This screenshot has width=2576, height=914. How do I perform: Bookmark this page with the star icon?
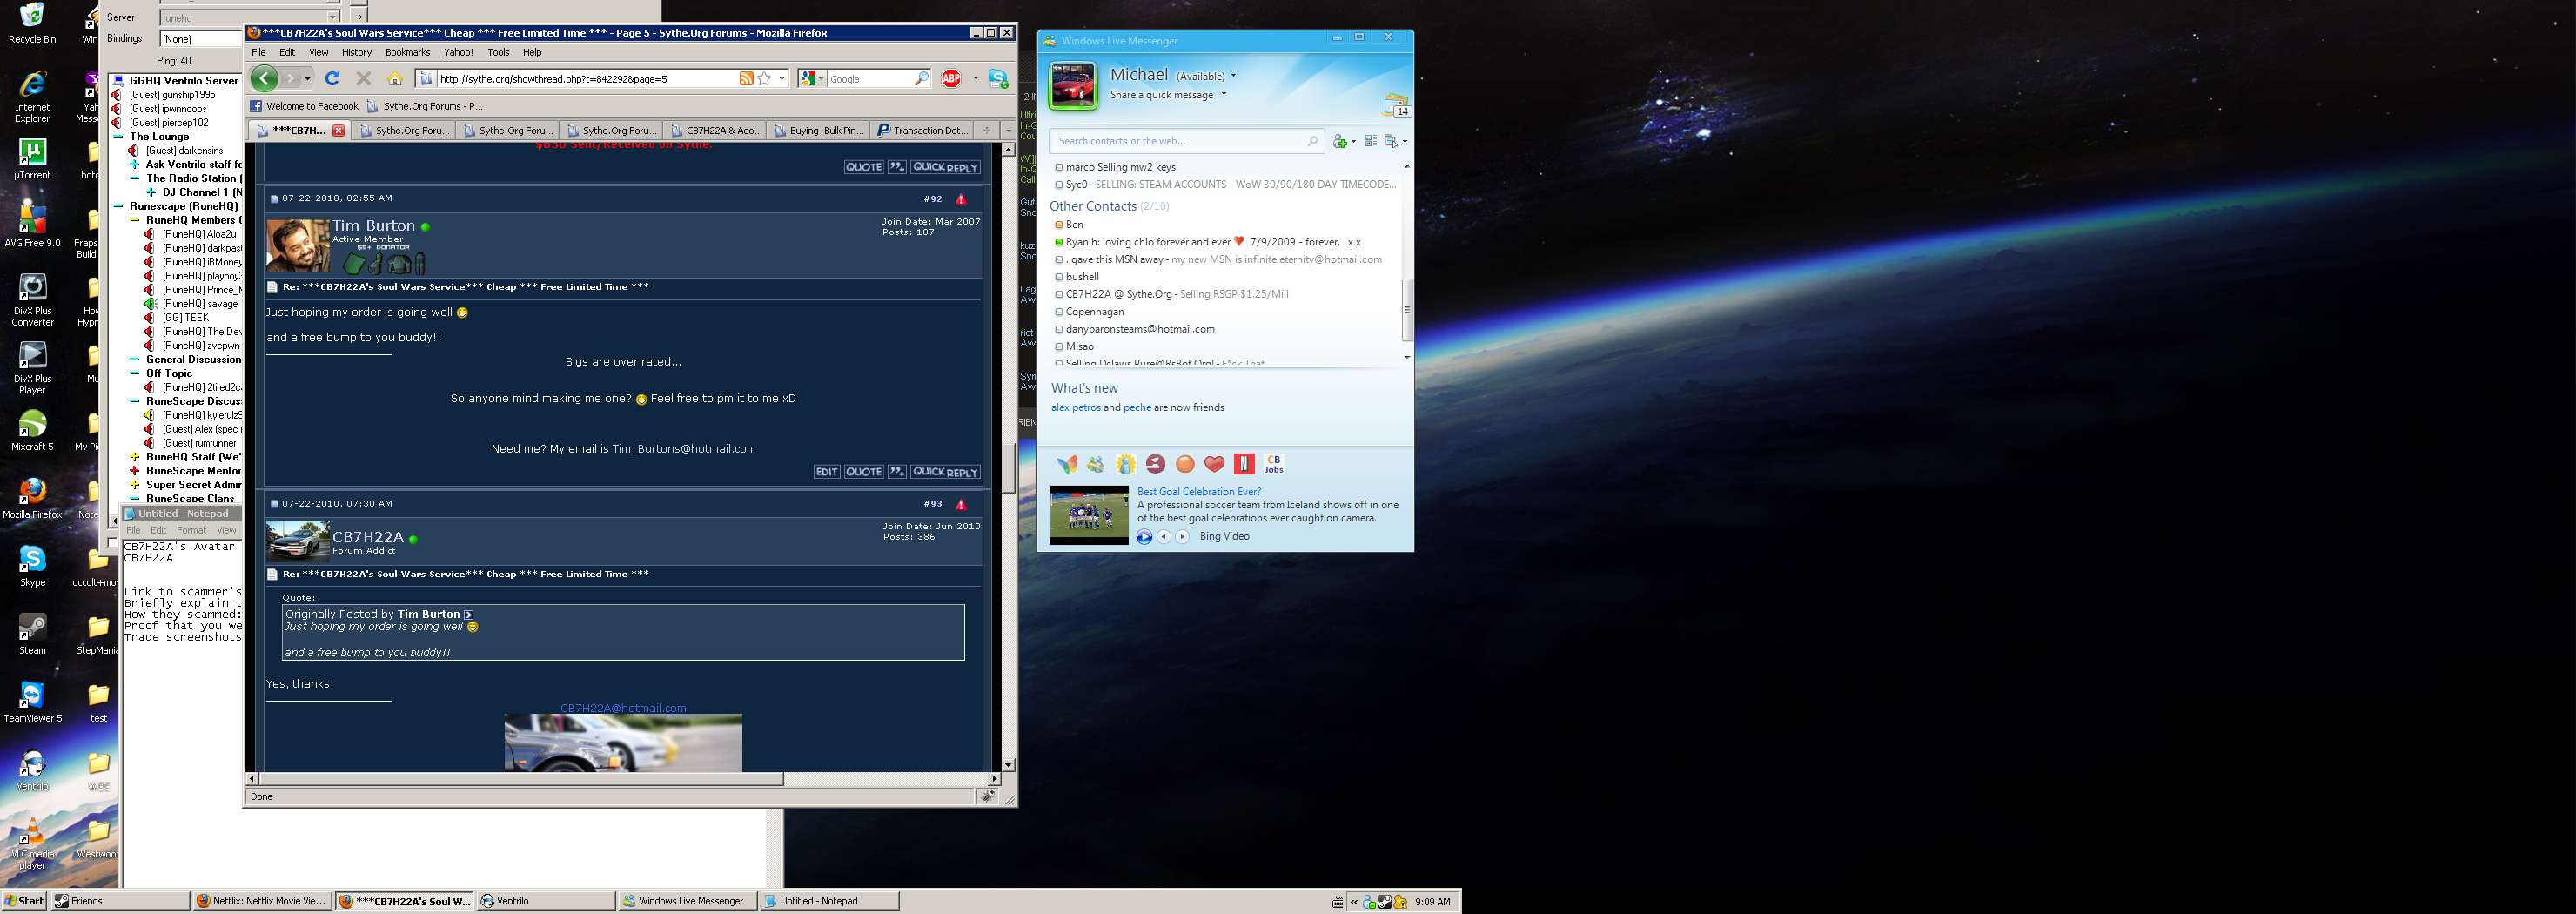tap(764, 78)
